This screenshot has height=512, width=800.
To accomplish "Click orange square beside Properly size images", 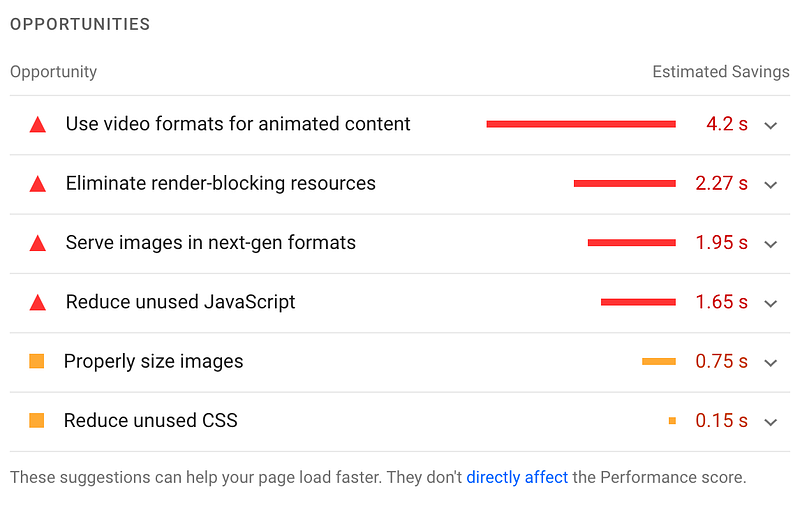I will point(37,361).
